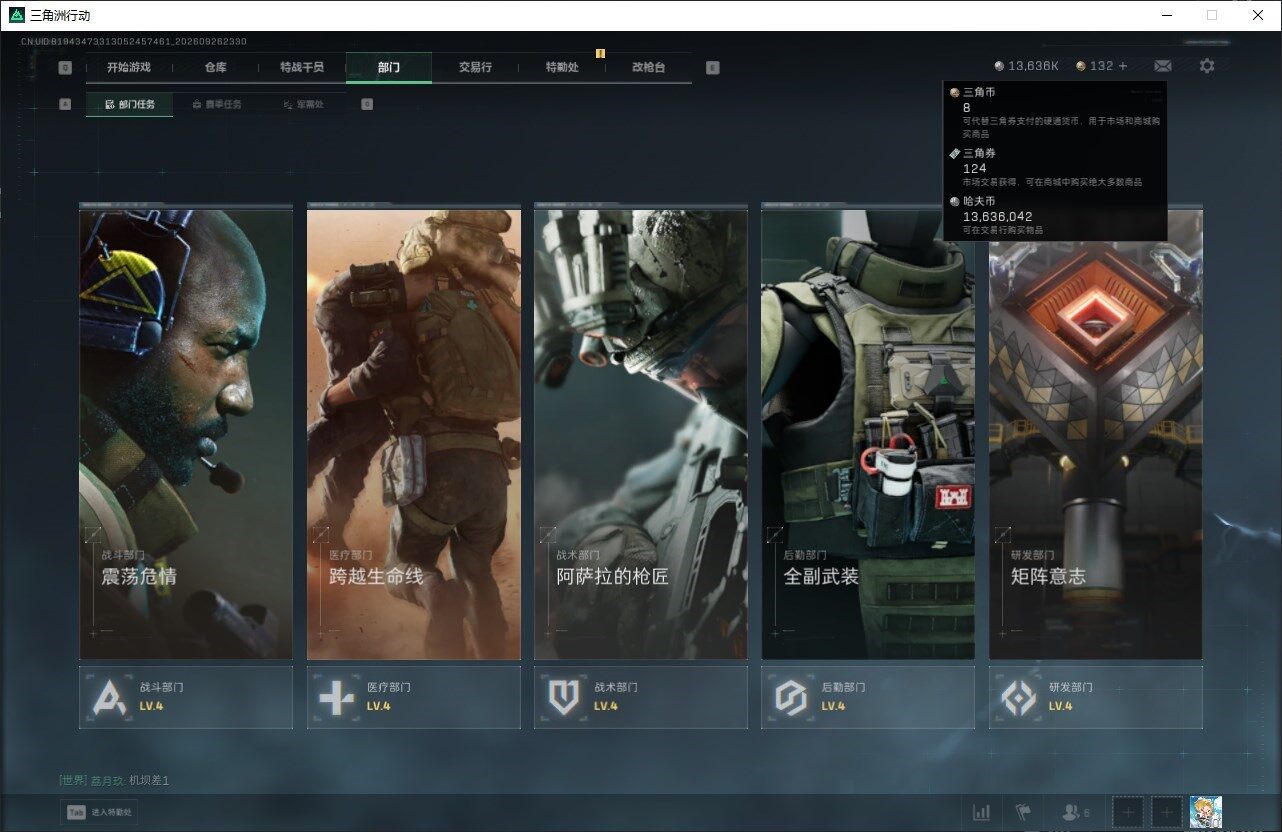Click the D key hint for sub-tabs
This screenshot has width=1282, height=832.
[x=367, y=104]
